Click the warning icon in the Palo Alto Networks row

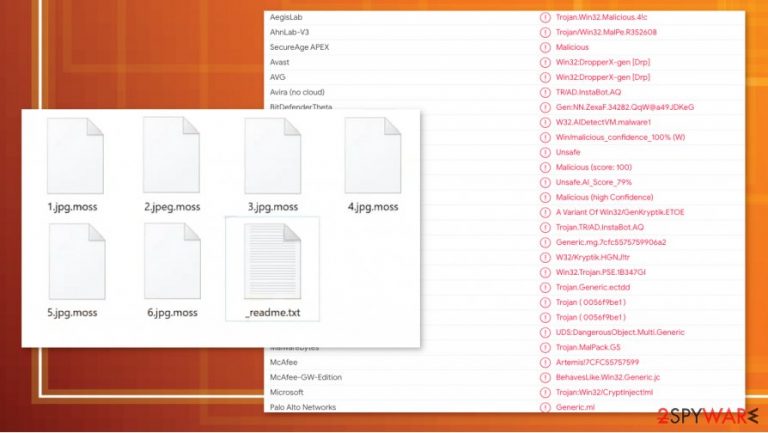point(545,407)
